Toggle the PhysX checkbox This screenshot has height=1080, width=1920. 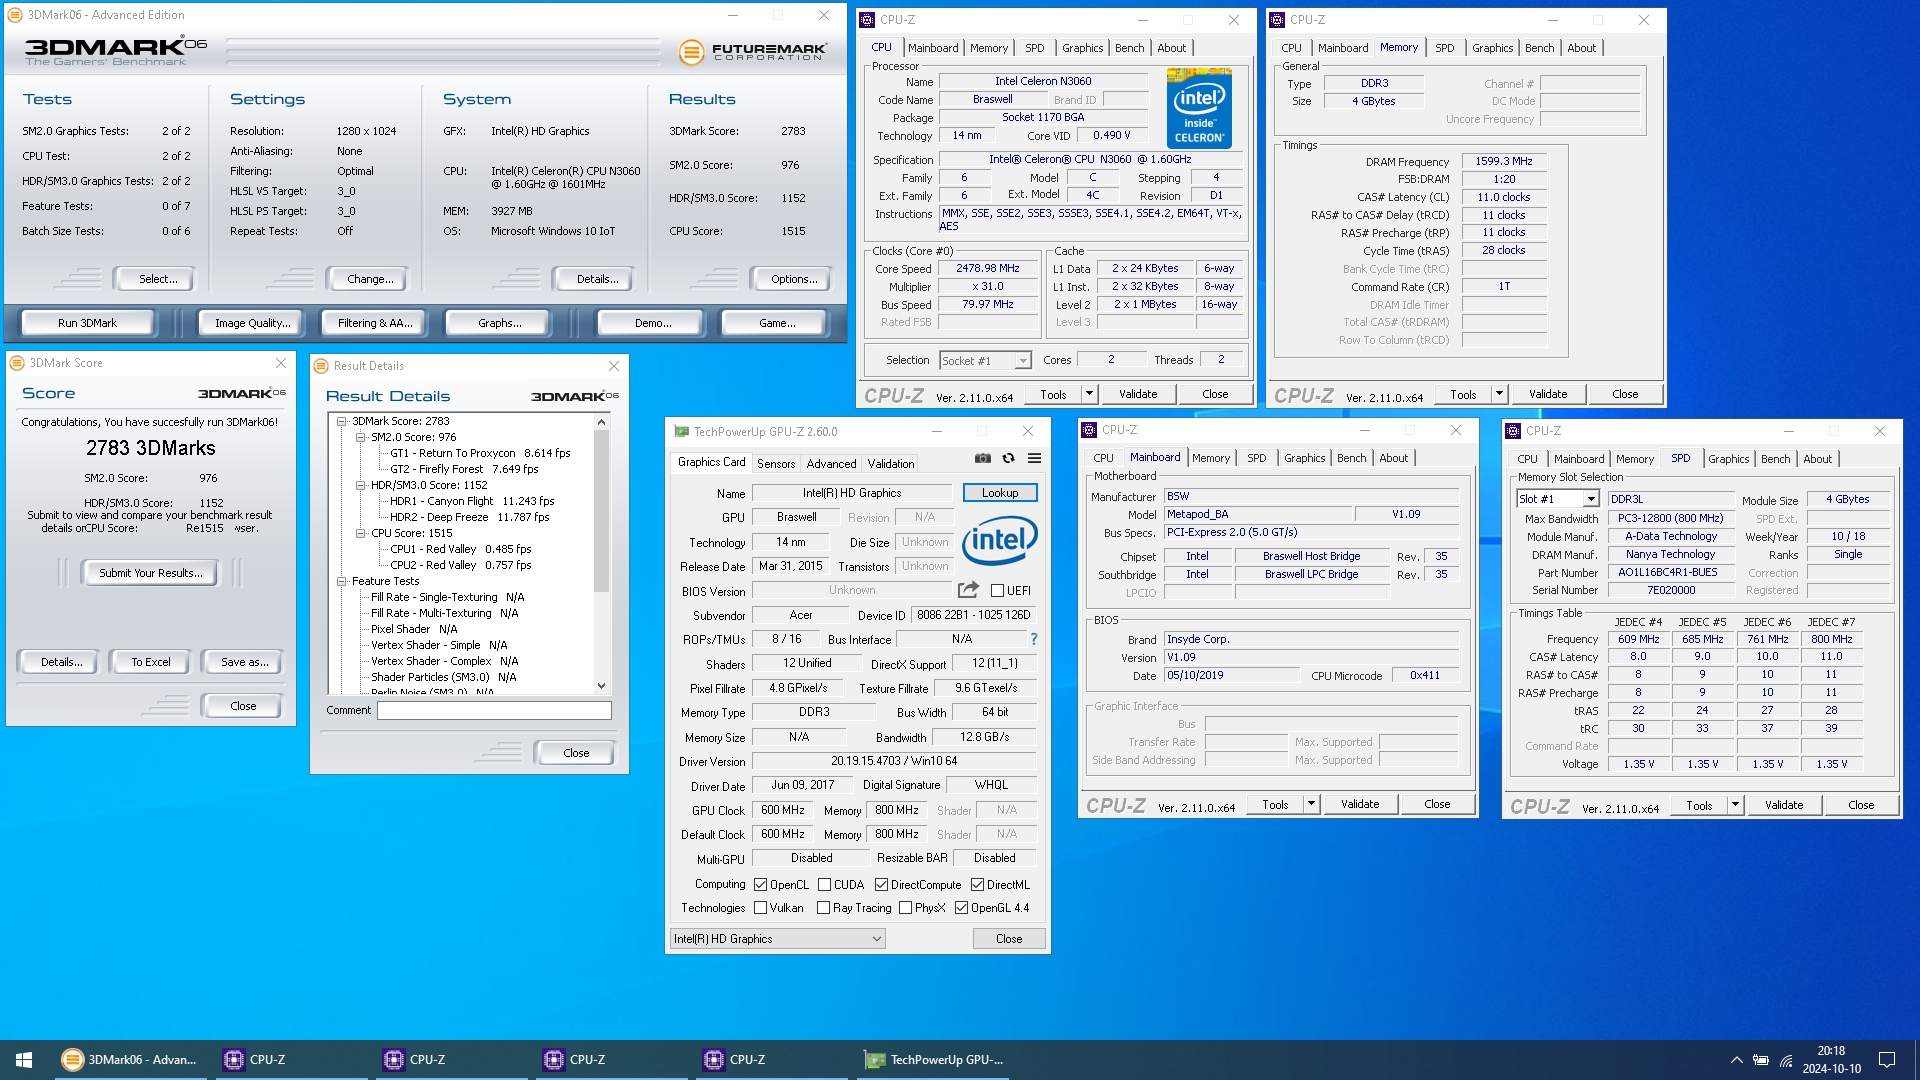pos(905,908)
